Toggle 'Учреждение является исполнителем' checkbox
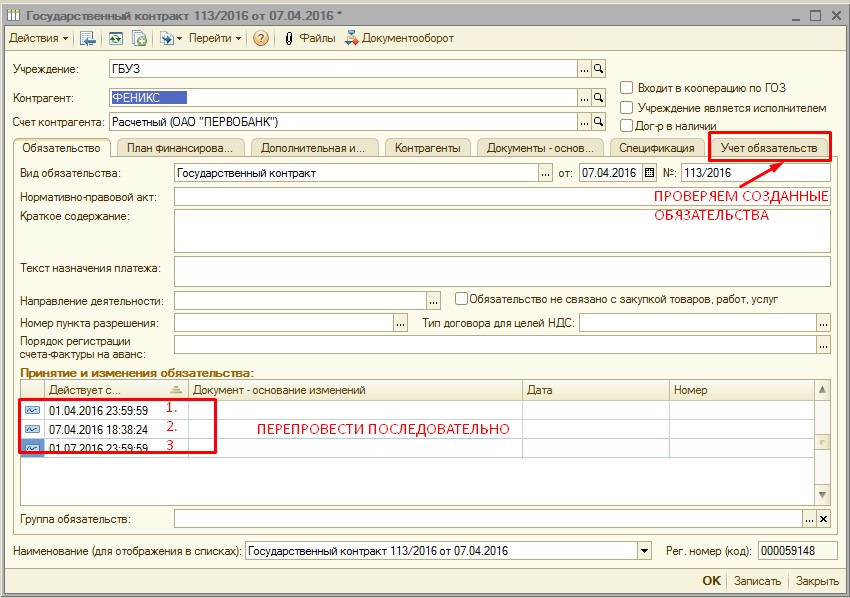 [x=627, y=107]
